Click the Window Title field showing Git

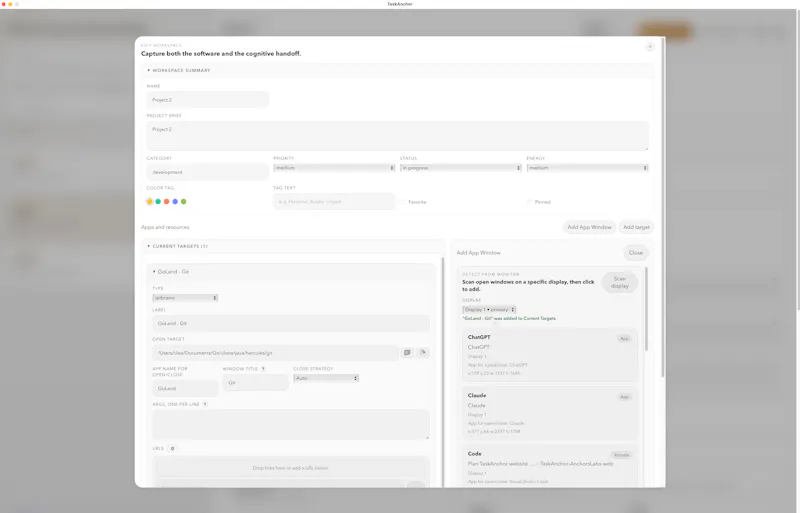tap(256, 382)
